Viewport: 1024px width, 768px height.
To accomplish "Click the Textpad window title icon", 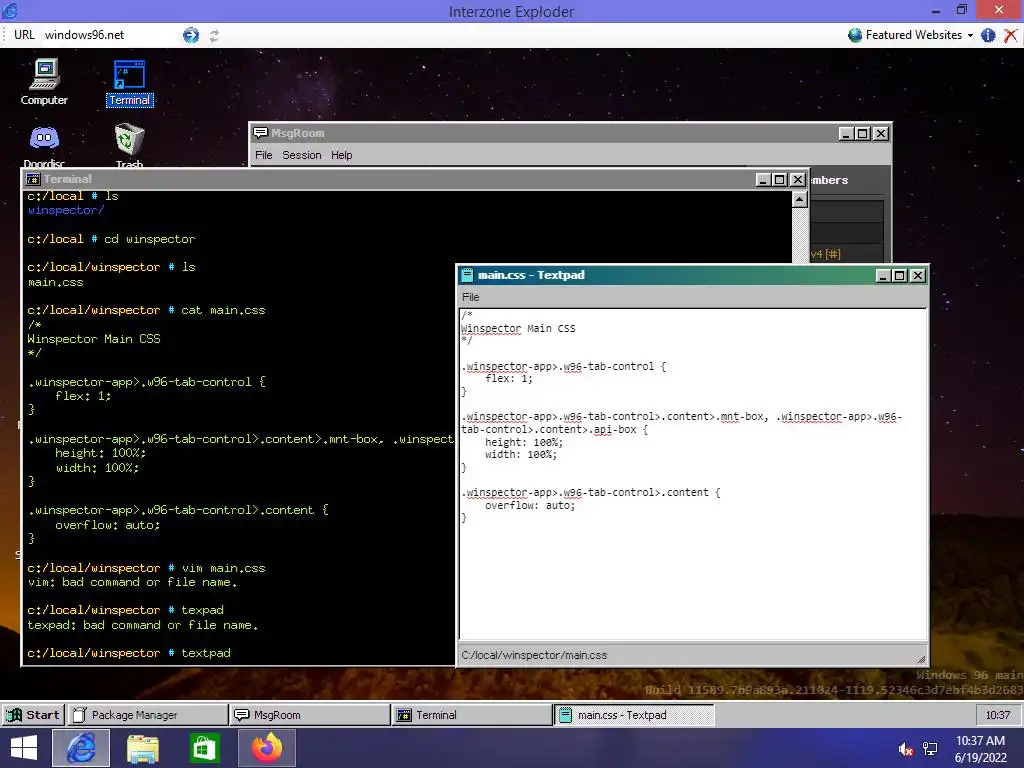I will [x=467, y=275].
